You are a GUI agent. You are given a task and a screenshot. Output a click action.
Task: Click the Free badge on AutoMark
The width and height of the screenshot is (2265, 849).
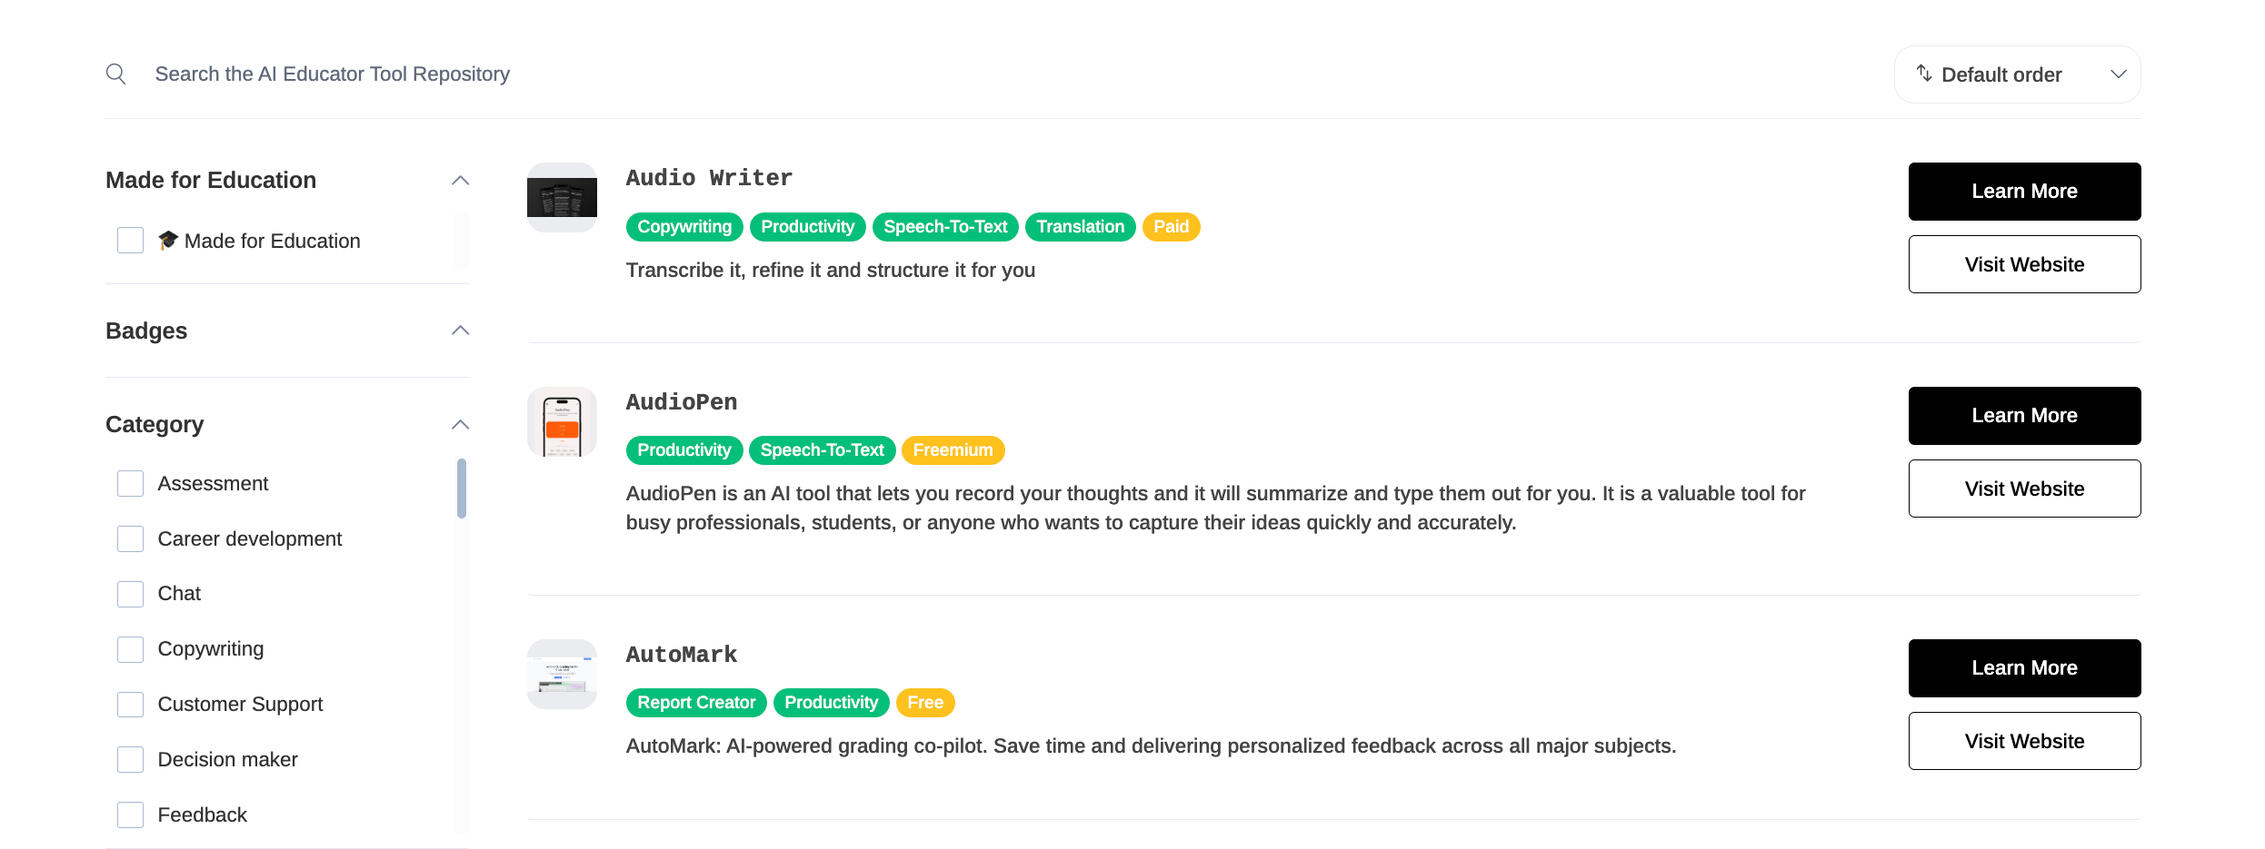[x=924, y=703]
